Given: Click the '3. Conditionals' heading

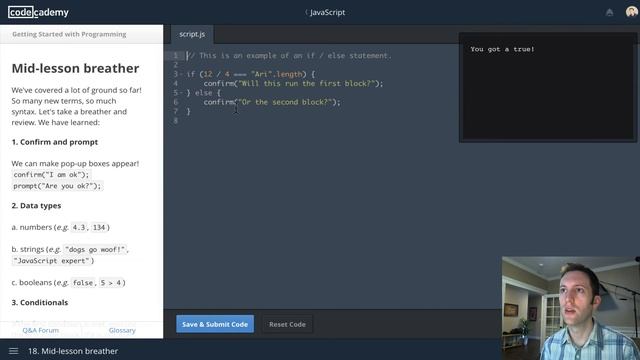Looking at the screenshot, I should [40, 302].
